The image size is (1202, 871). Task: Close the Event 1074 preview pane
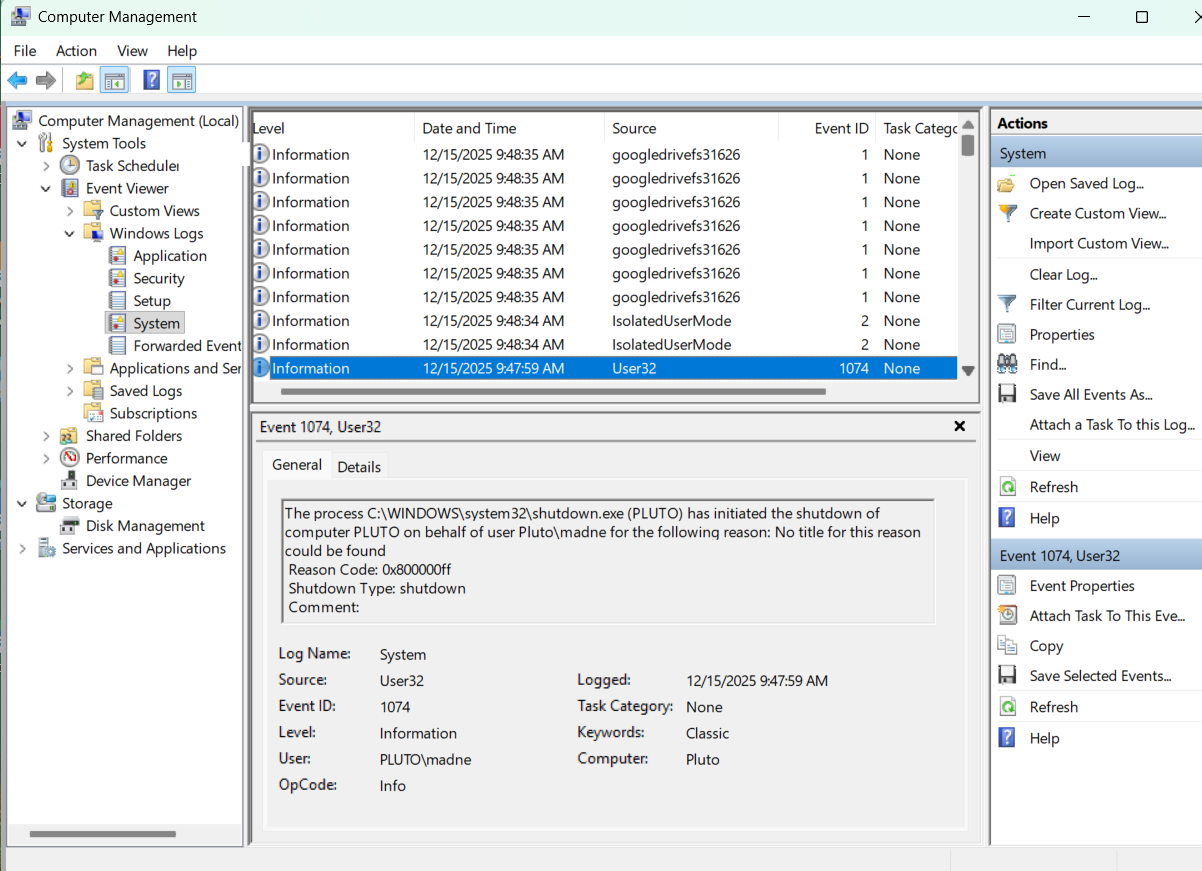coord(960,426)
